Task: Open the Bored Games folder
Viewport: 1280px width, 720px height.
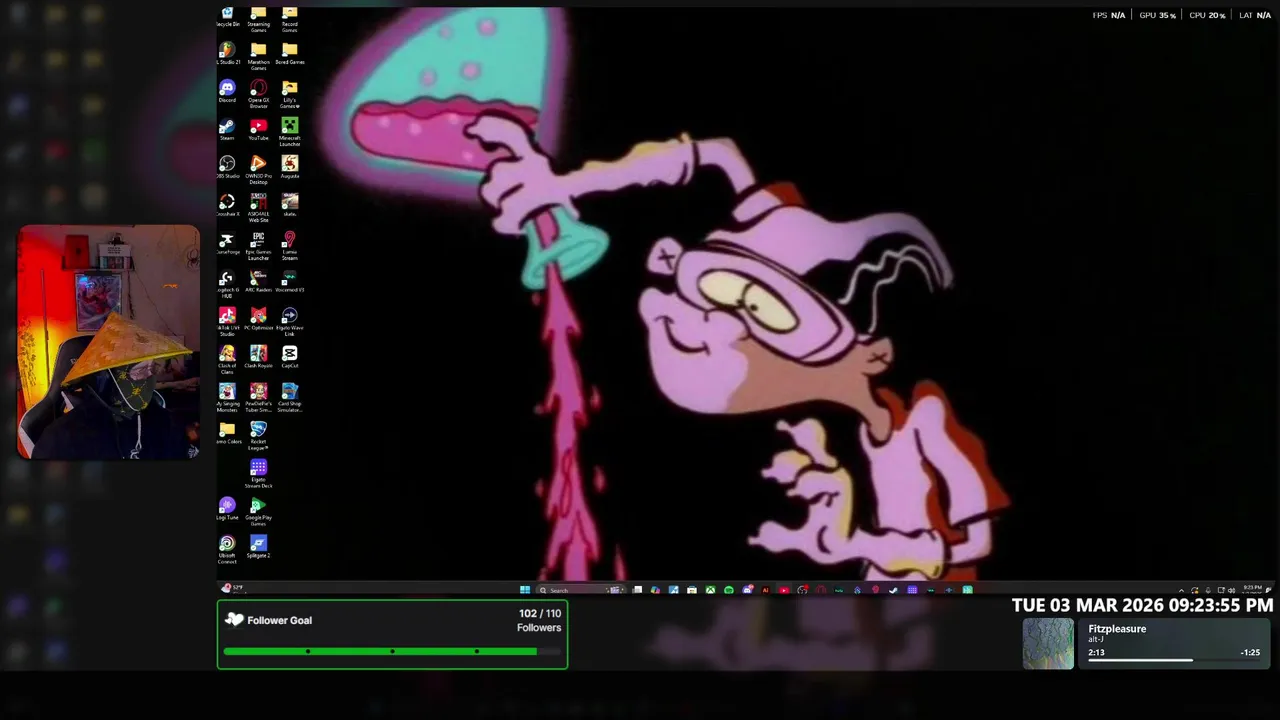Action: pos(290,54)
